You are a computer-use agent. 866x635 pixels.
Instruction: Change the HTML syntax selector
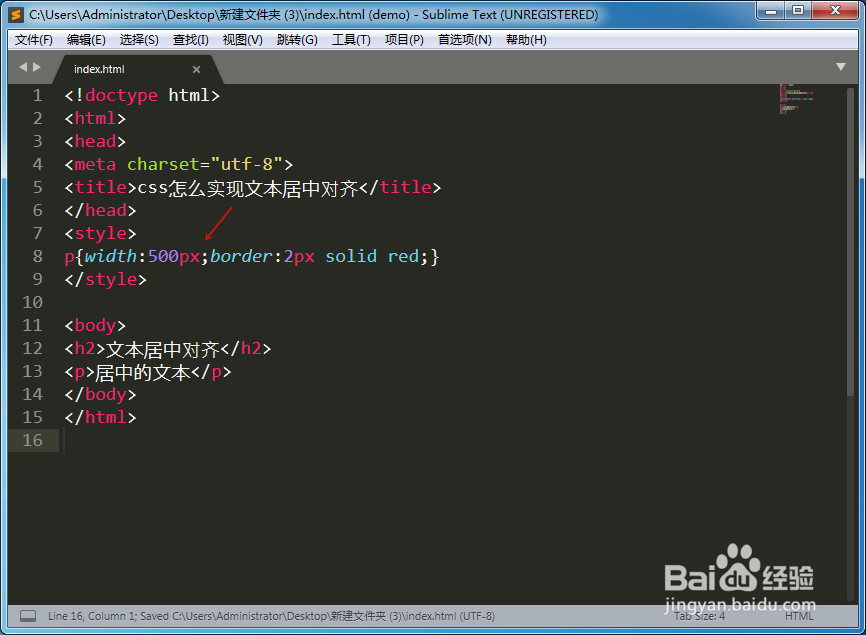pyautogui.click(x=799, y=616)
